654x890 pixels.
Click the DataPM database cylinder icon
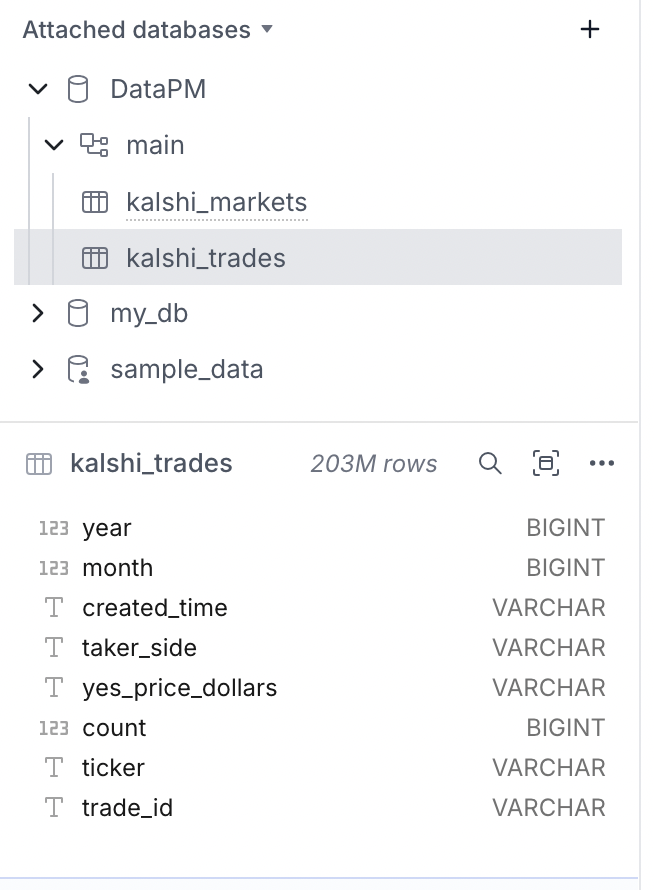tap(77, 89)
